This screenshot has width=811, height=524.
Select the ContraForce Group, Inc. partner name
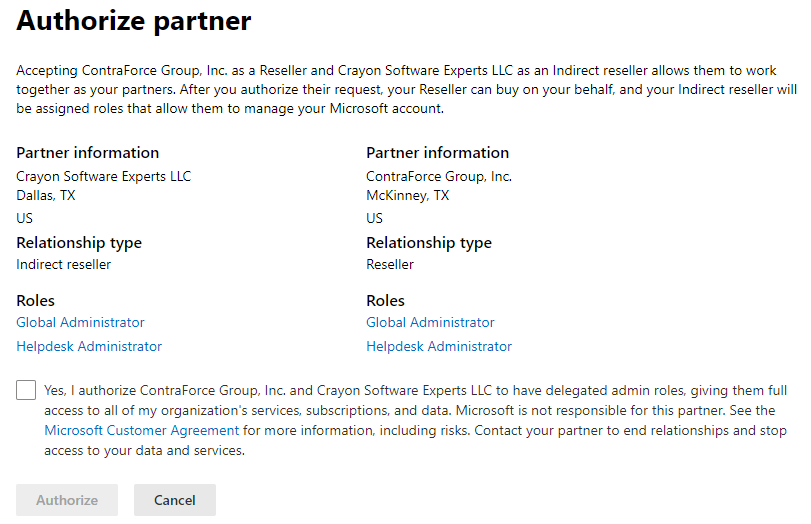439,176
